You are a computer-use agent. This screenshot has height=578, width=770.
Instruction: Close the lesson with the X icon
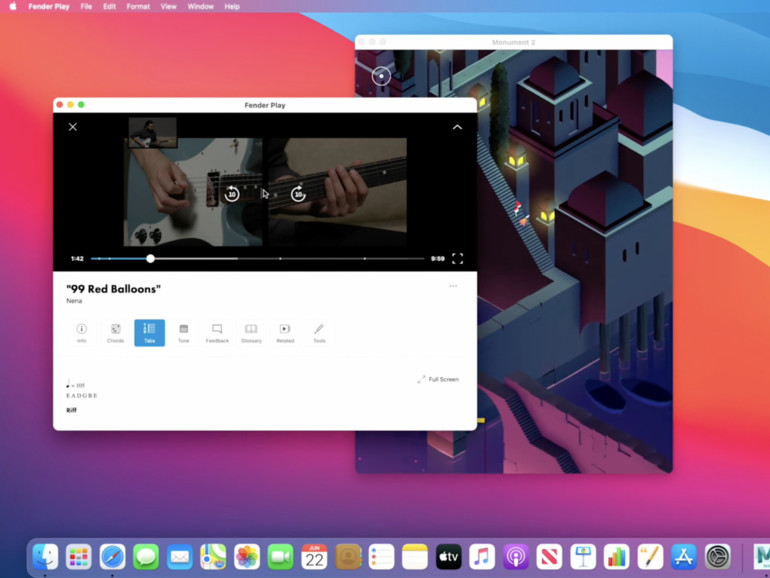click(x=73, y=127)
